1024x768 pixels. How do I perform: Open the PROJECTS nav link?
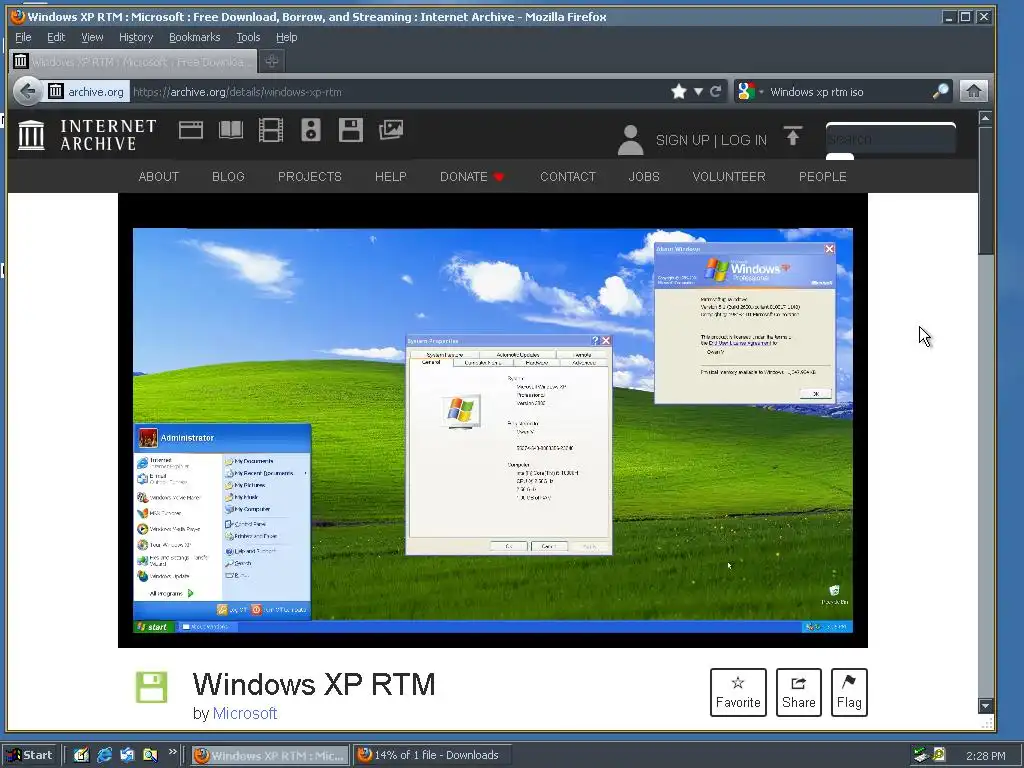[310, 177]
